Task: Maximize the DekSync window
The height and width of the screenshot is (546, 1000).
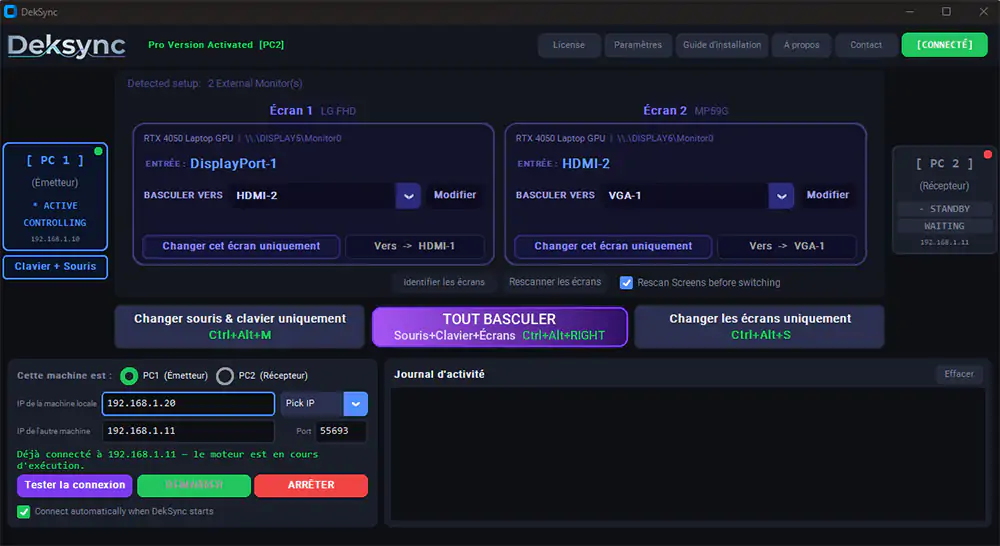Action: [946, 11]
